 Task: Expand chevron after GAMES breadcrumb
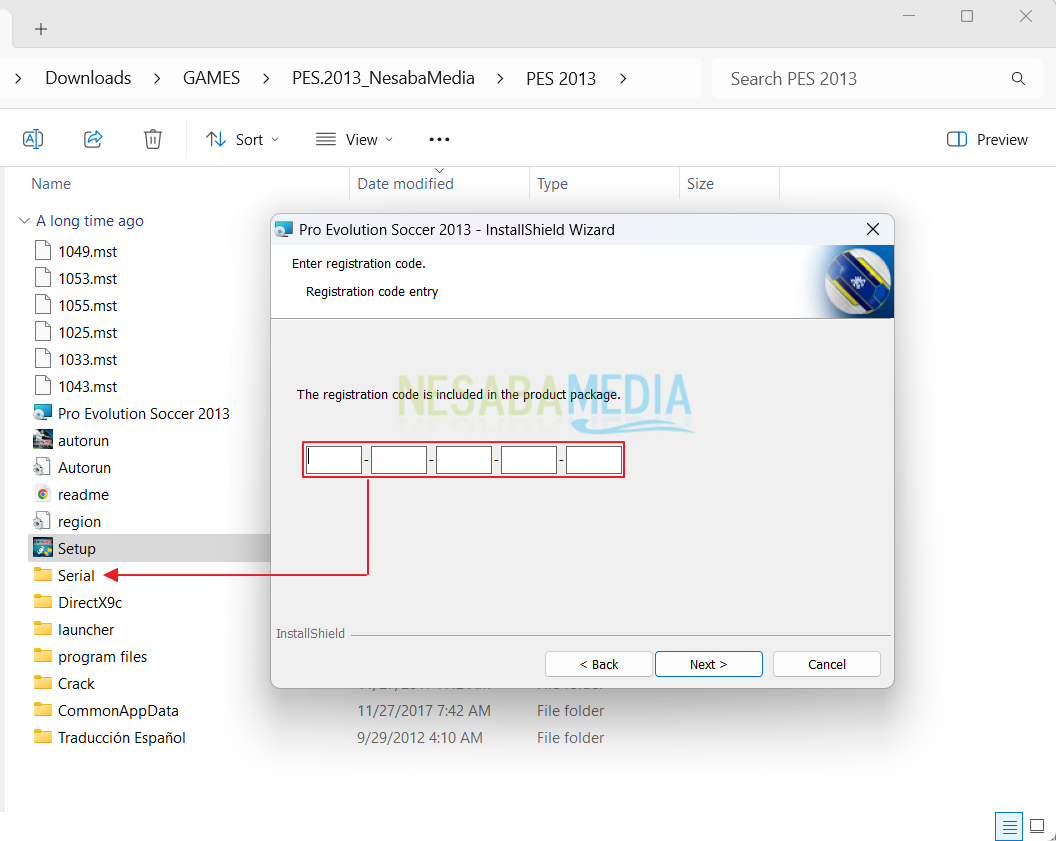[x=266, y=79]
